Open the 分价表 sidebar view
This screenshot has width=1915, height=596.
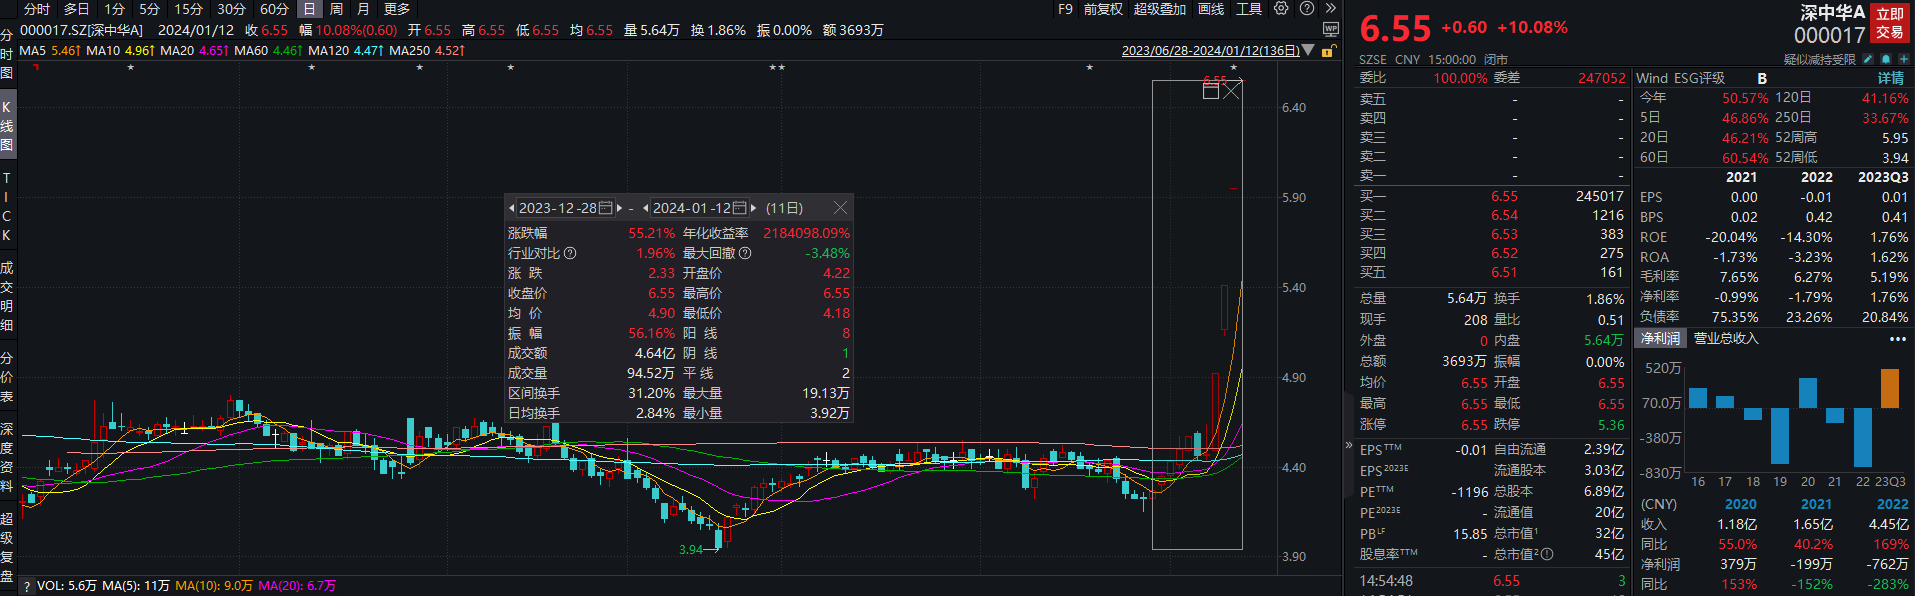(x=7, y=377)
